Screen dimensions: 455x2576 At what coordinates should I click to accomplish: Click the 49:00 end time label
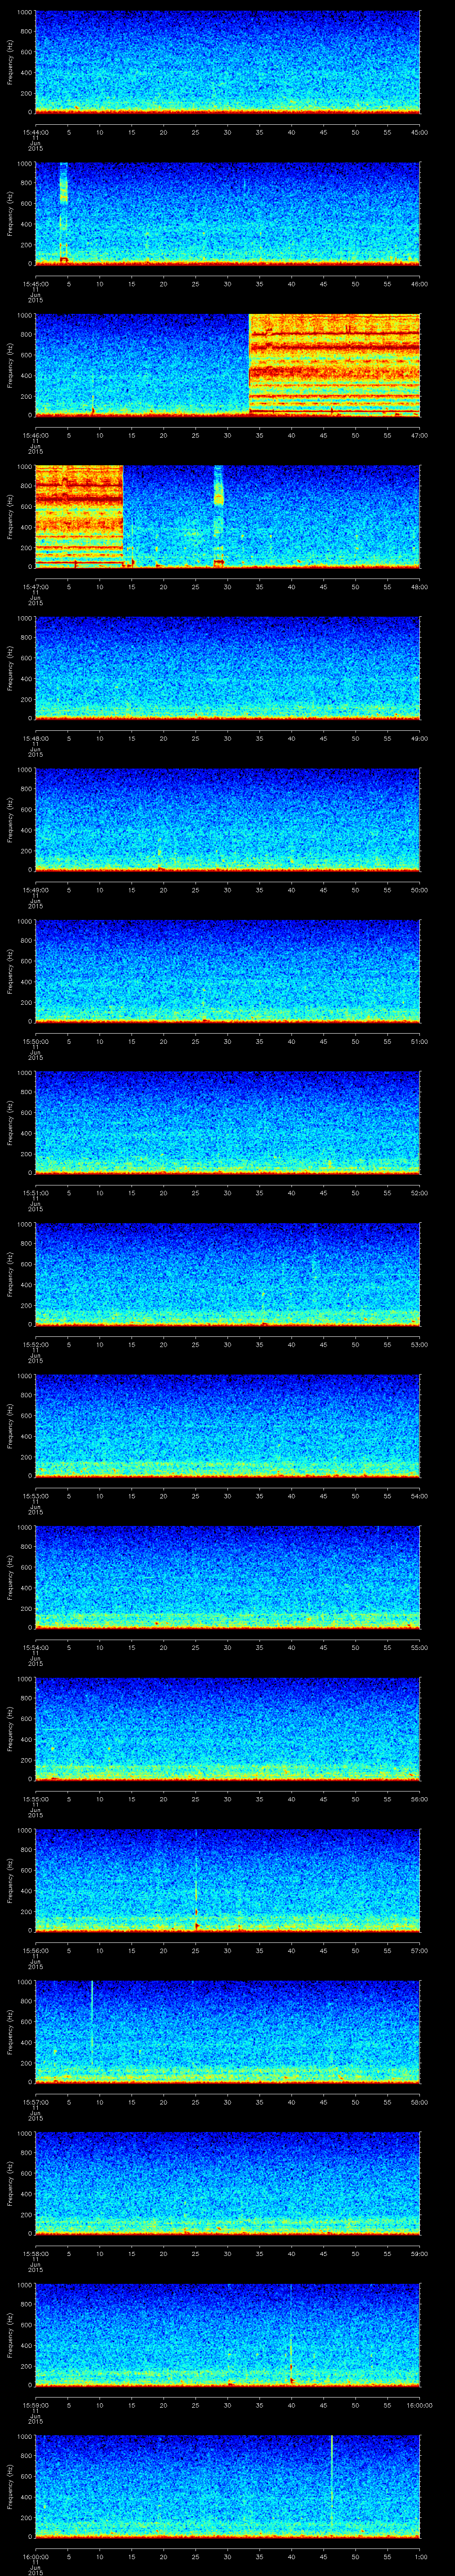tap(419, 739)
